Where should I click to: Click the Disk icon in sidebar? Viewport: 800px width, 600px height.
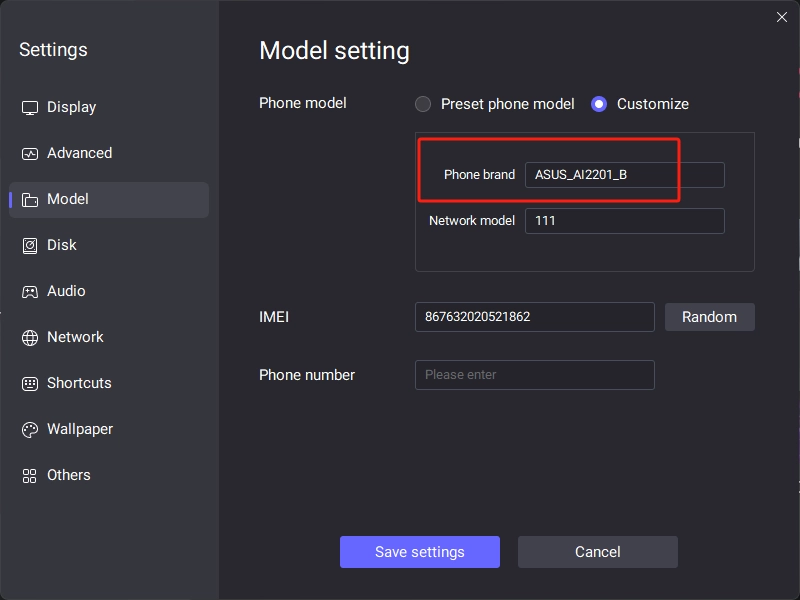[30, 245]
